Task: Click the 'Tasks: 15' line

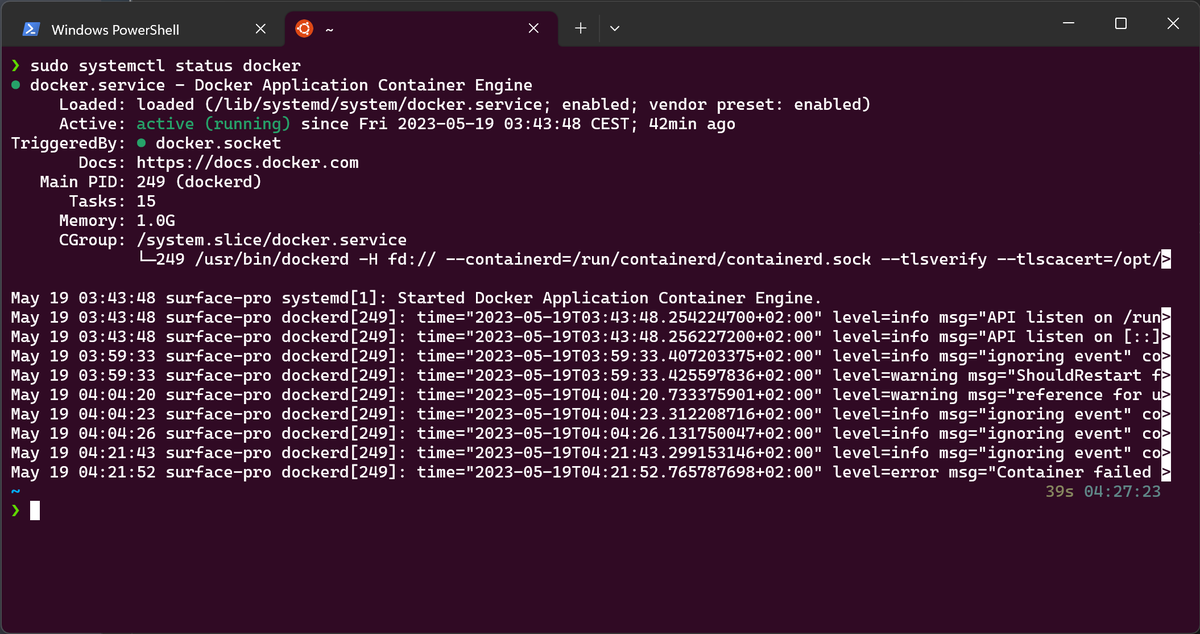Action: pos(112,201)
